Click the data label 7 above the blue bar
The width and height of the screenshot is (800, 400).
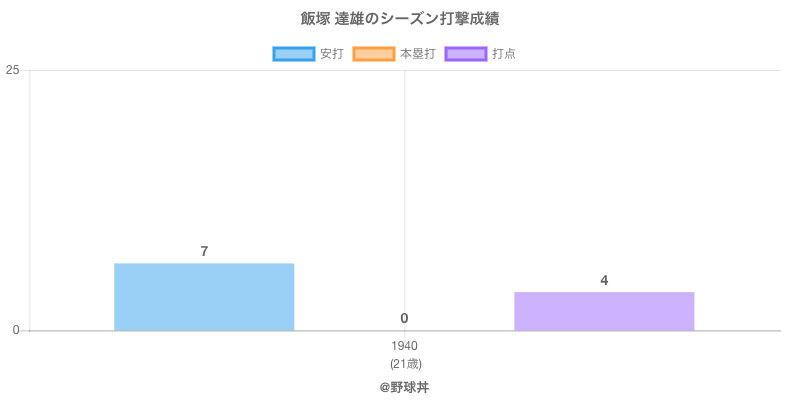pyautogui.click(x=204, y=251)
